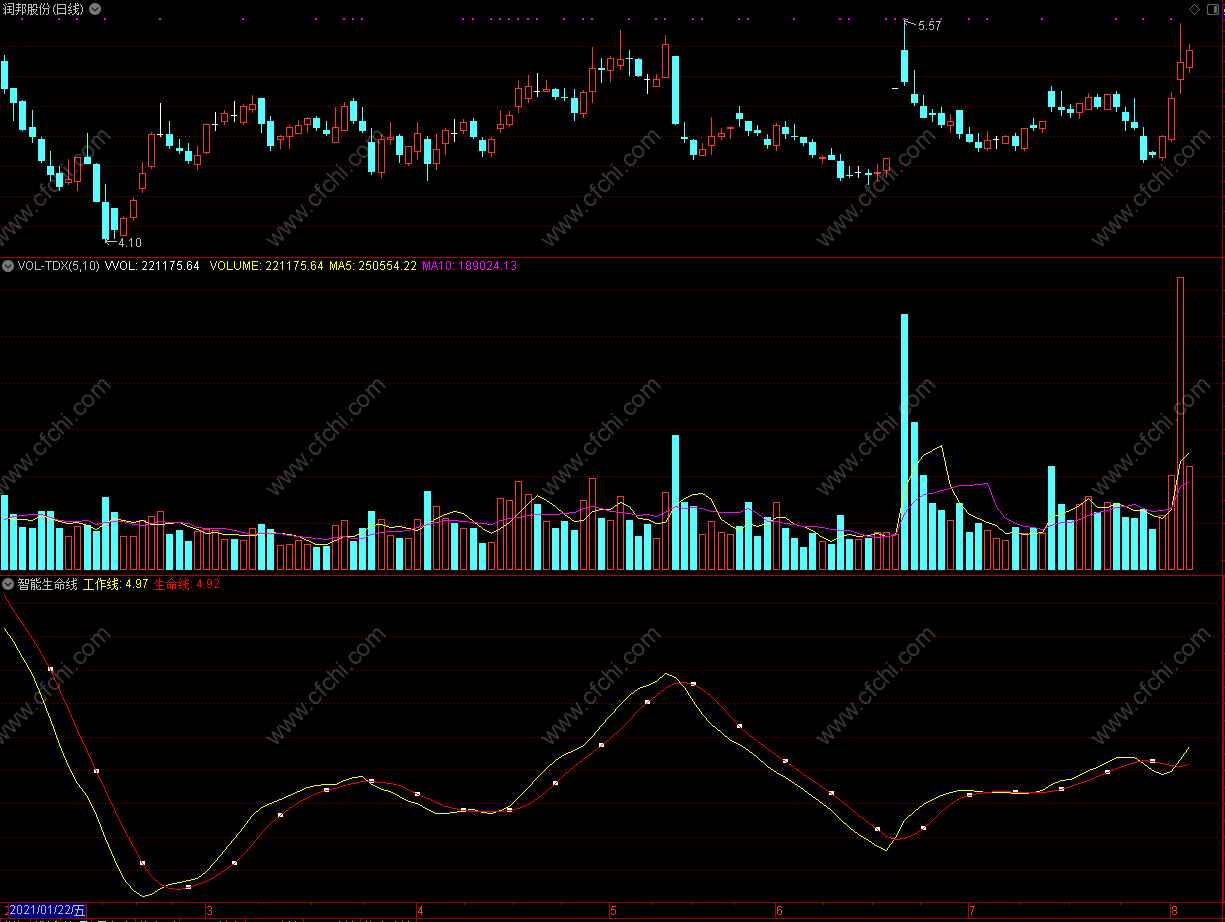The width and height of the screenshot is (1225, 922).
Task: Click the VOLUME: 221175.64 value
Action: point(267,266)
